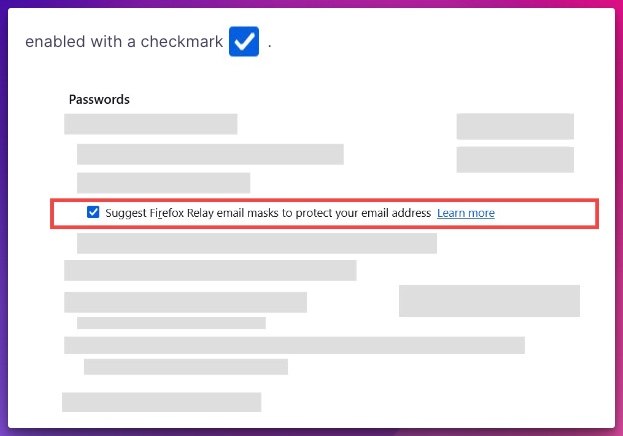The image size is (623, 436).
Task: Click the "enabled with a checkmark" text
Action: point(124,41)
